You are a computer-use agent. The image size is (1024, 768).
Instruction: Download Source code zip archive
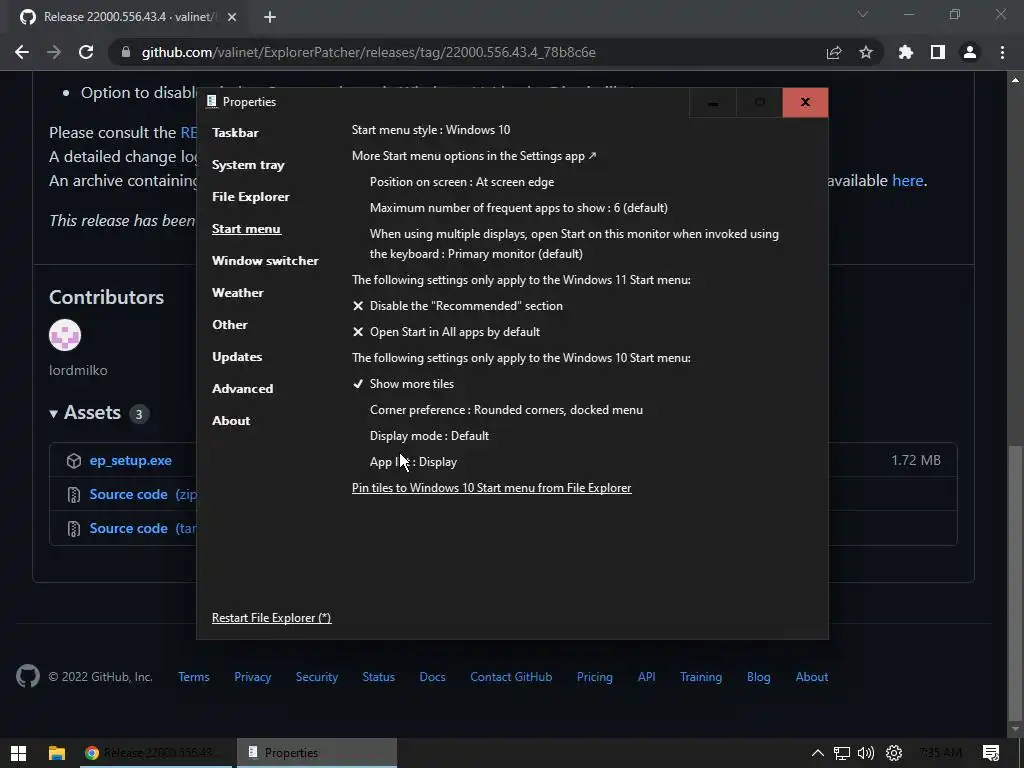[x=142, y=494]
